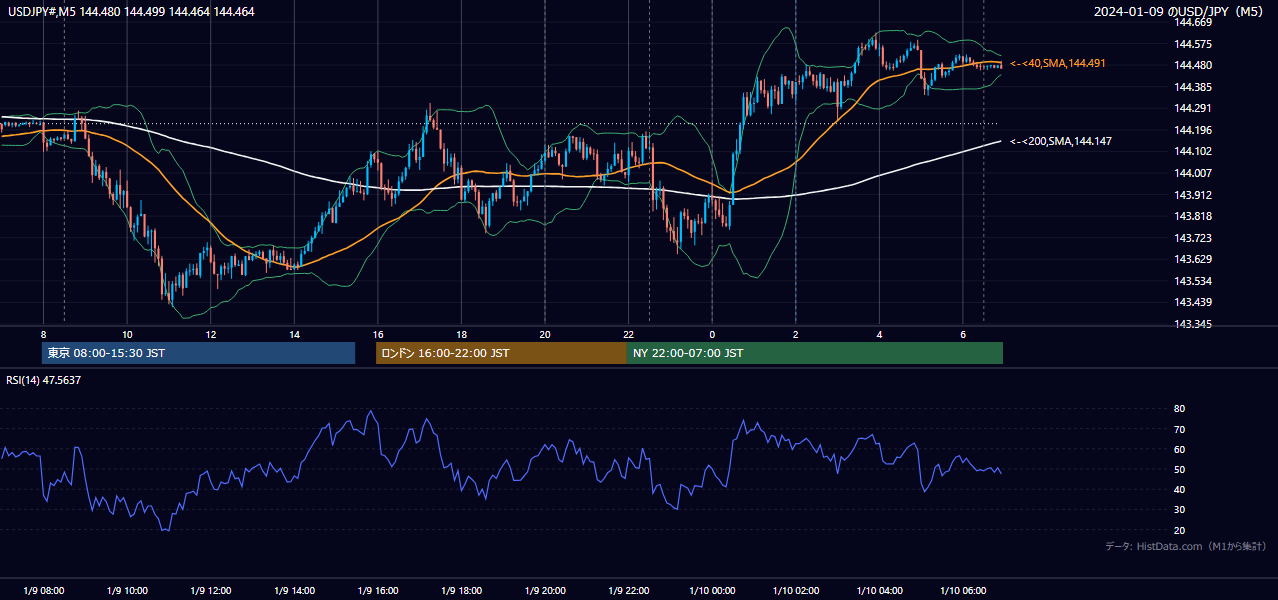Click price scale value 144.669
Screen dimensions: 1278x600
(1192, 22)
